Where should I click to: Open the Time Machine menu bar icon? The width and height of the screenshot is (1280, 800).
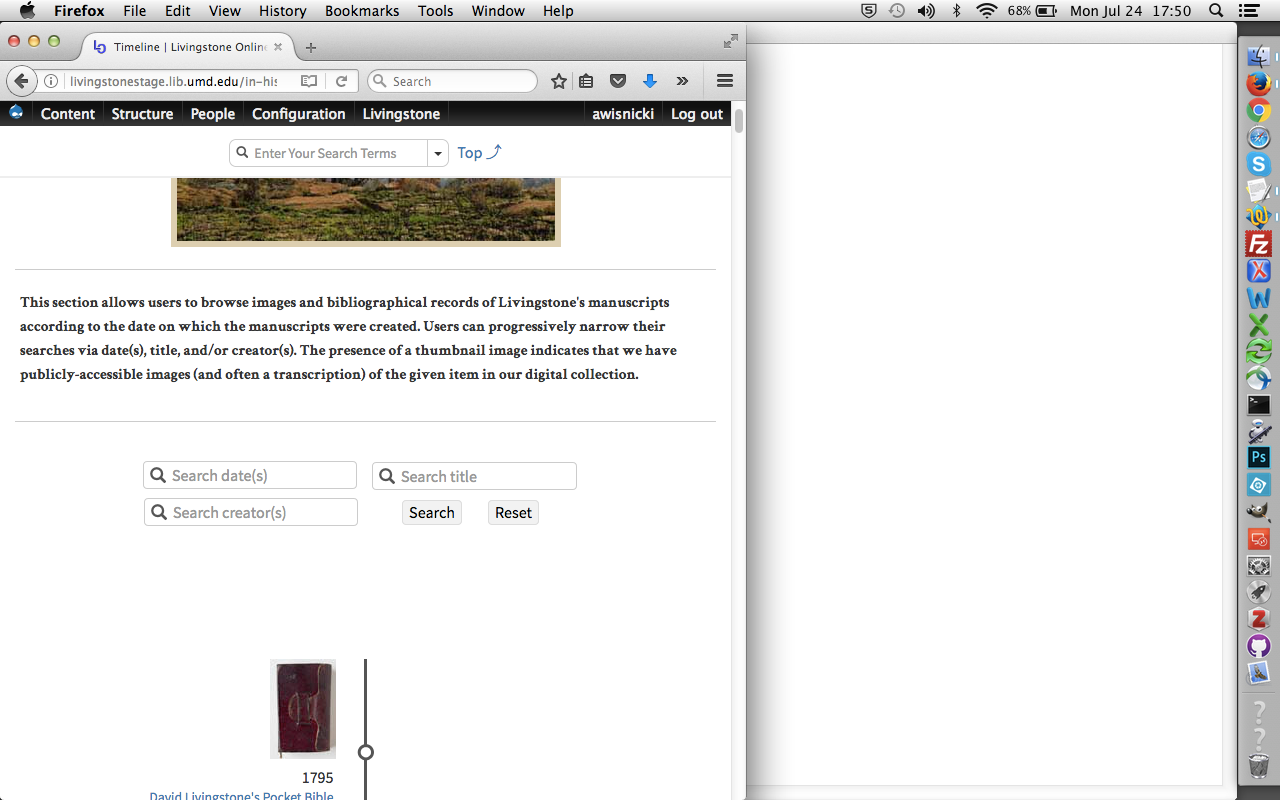898,11
